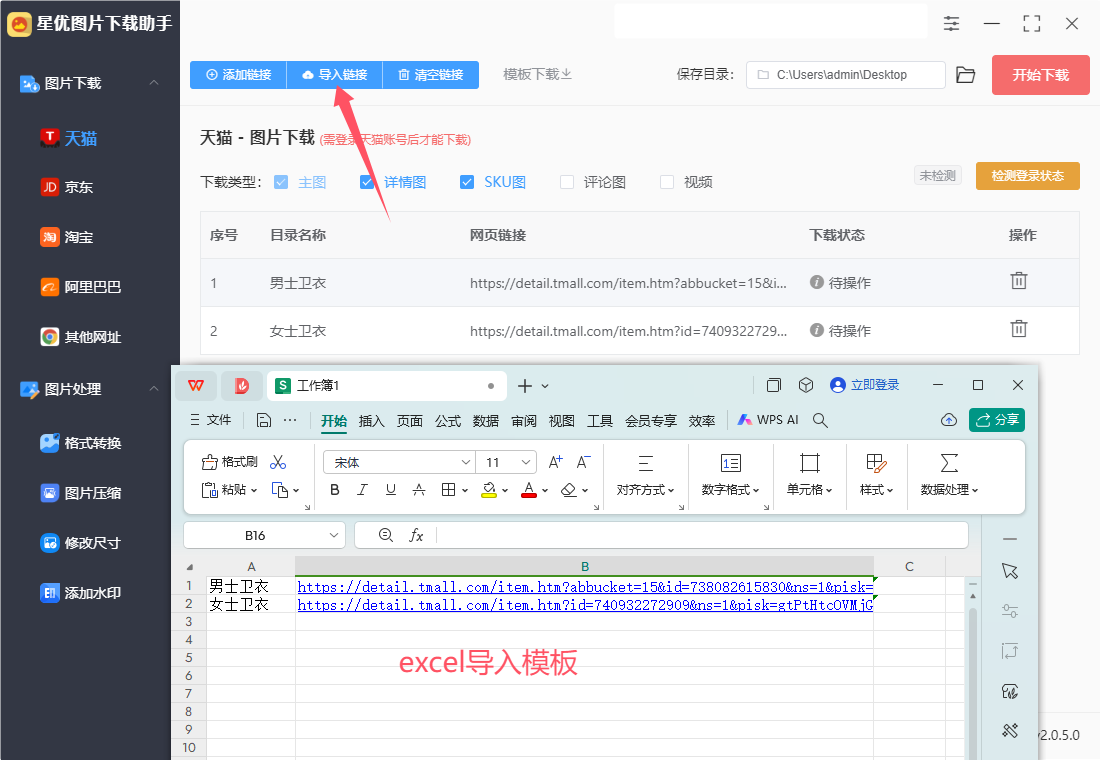This screenshot has width=1100, height=760.
Task: Toggle bold formatting in WPS
Action: (x=335, y=490)
